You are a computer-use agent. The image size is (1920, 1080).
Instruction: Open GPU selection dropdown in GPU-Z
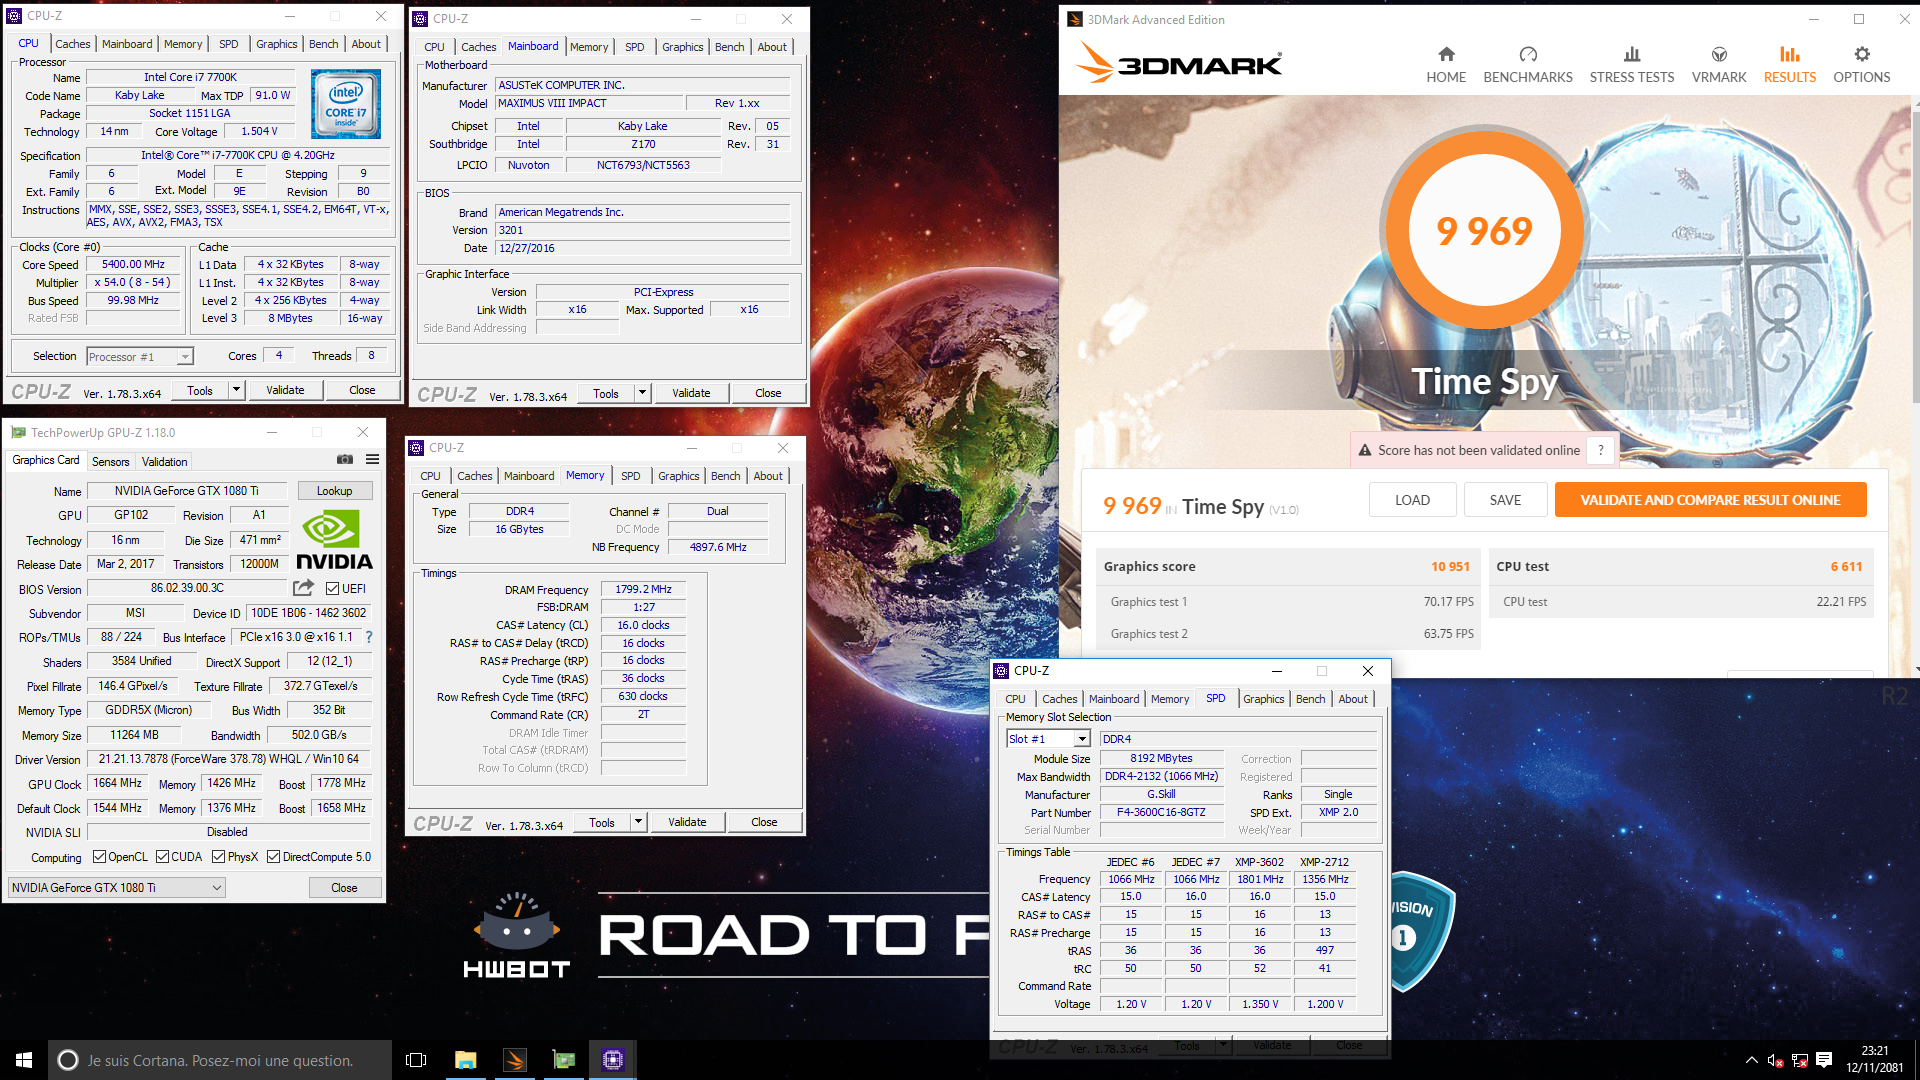117,888
